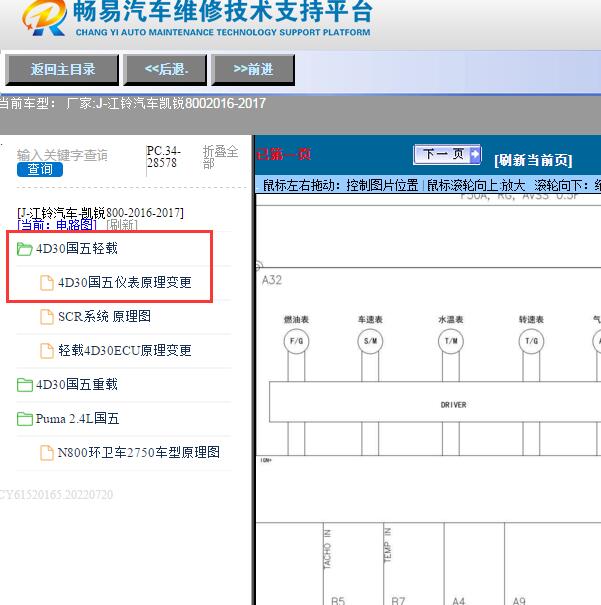Go to next page with 下一页

coord(447,154)
